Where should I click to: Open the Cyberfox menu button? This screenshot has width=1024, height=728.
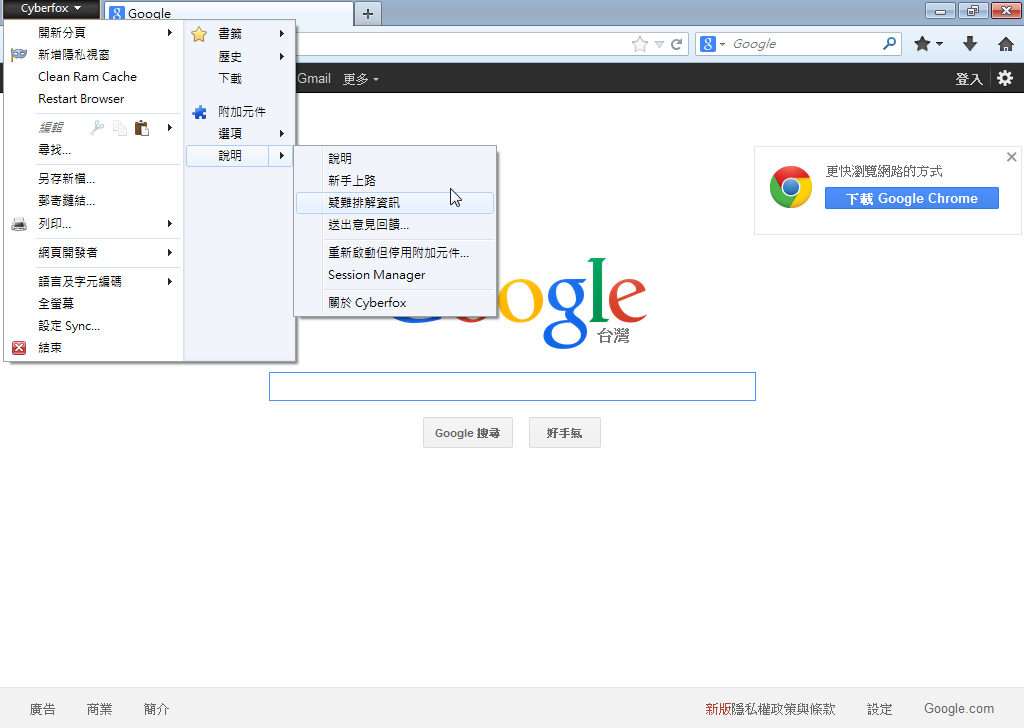pyautogui.click(x=51, y=8)
